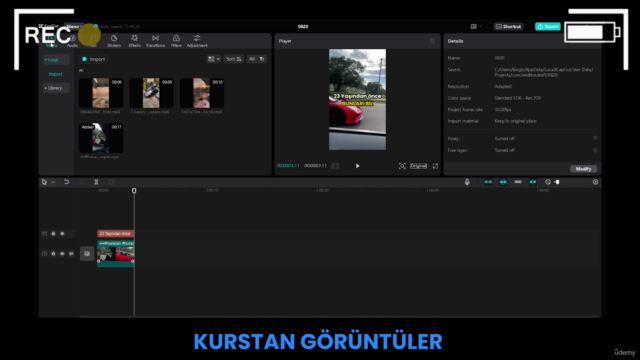The image size is (640, 360).
Task: Open the Filters tab
Action: pos(176,41)
